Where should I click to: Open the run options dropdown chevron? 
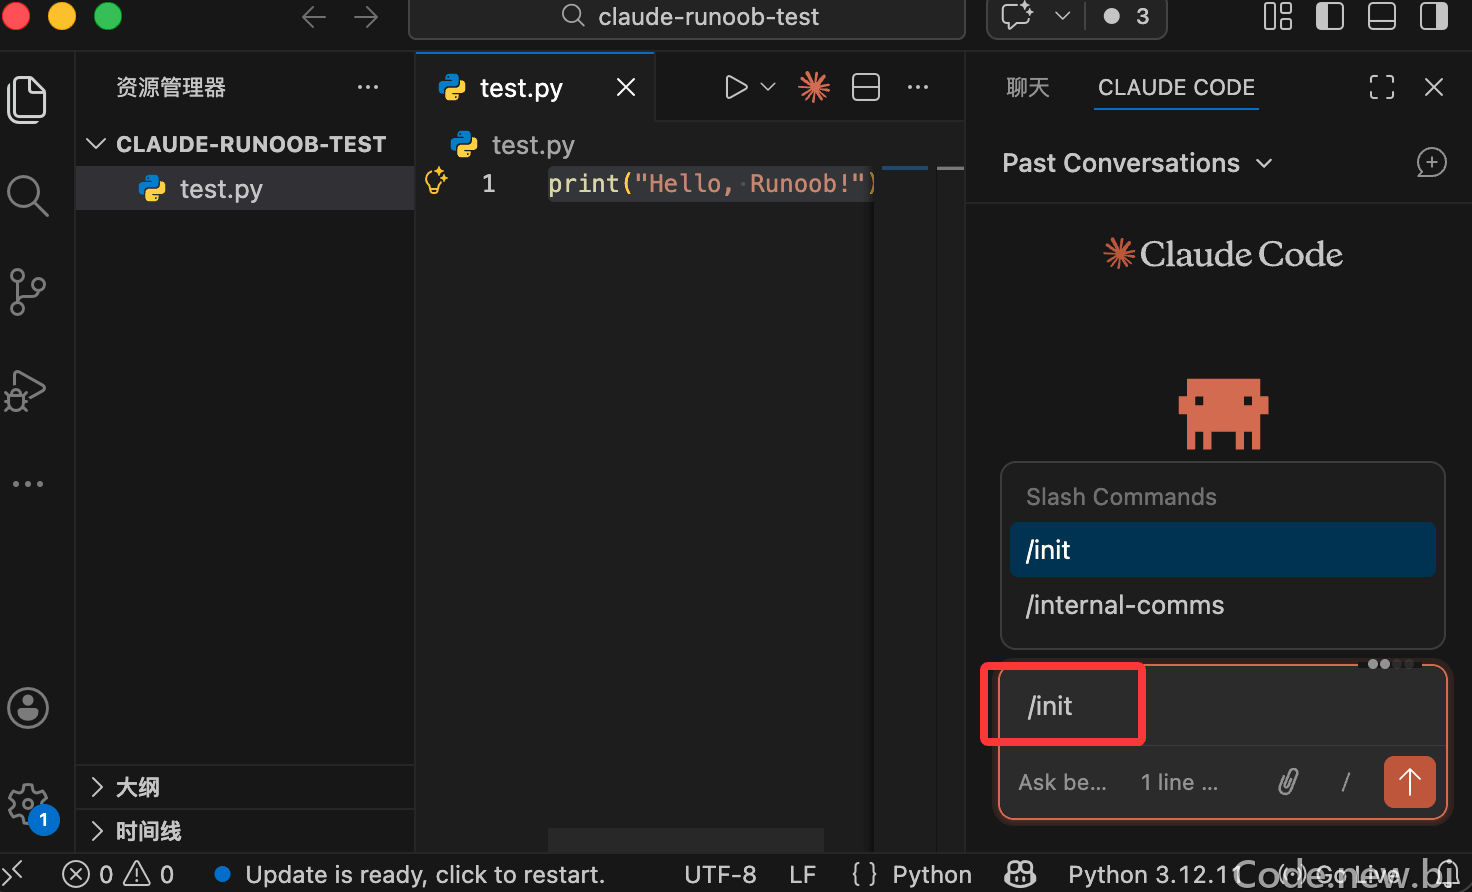[768, 88]
